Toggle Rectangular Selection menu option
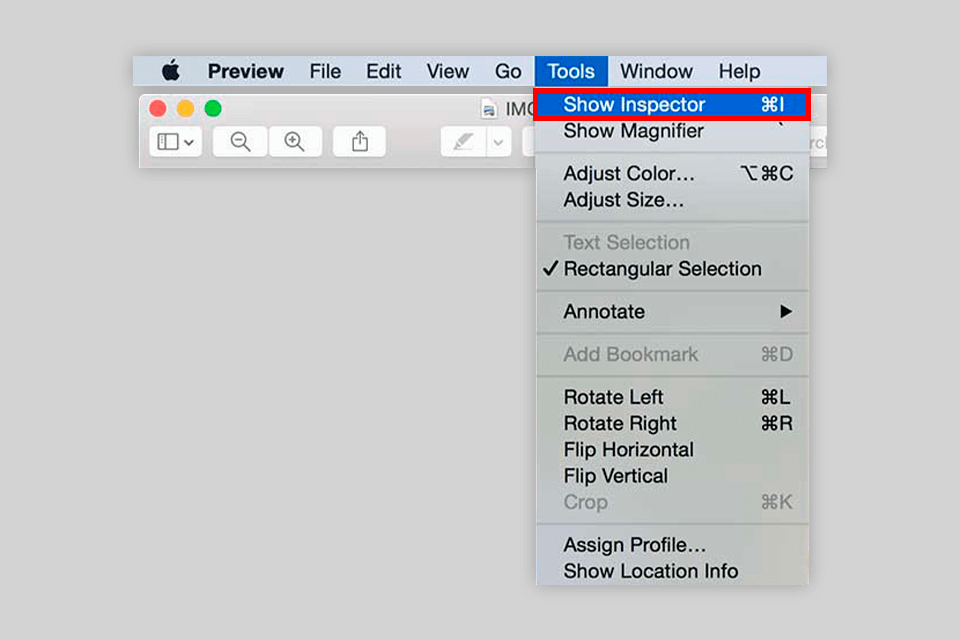Viewport: 960px width, 640px height. tap(662, 269)
